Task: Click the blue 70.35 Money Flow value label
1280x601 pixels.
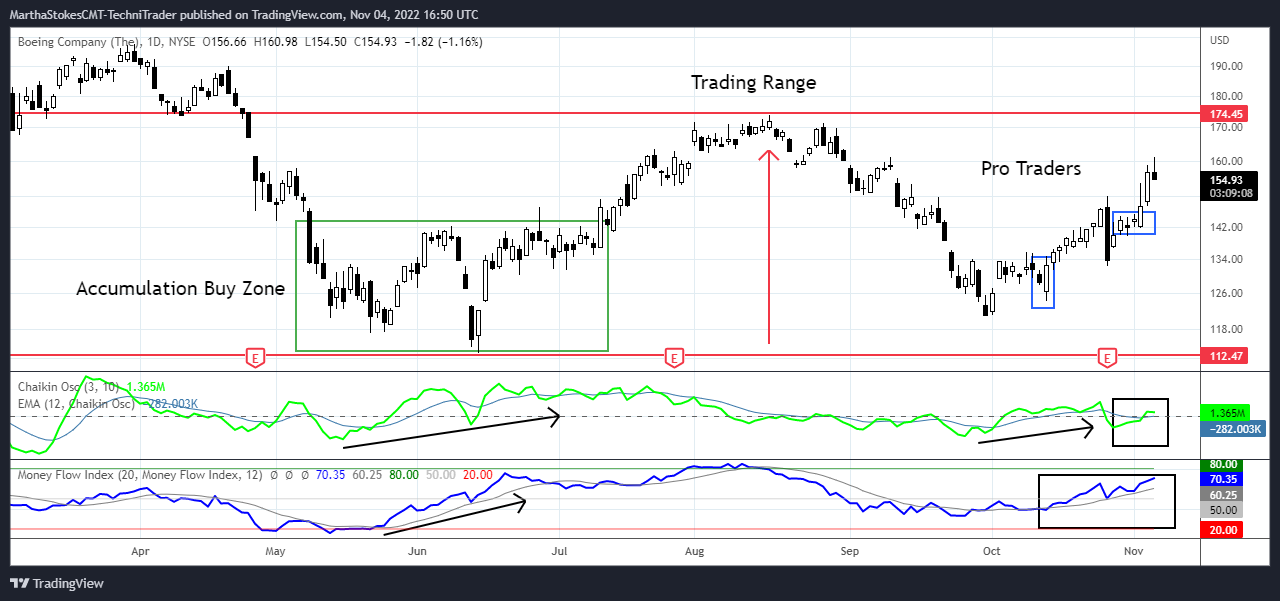Action: [1222, 480]
